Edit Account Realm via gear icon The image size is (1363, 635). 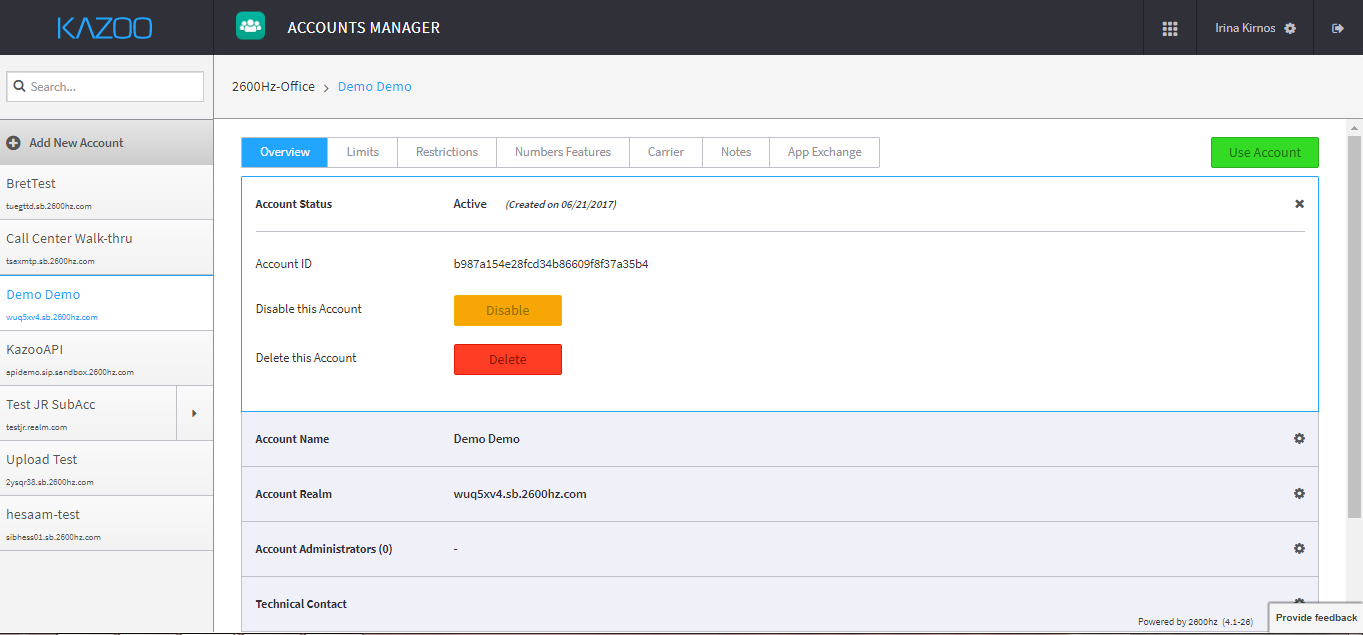[x=1299, y=494]
